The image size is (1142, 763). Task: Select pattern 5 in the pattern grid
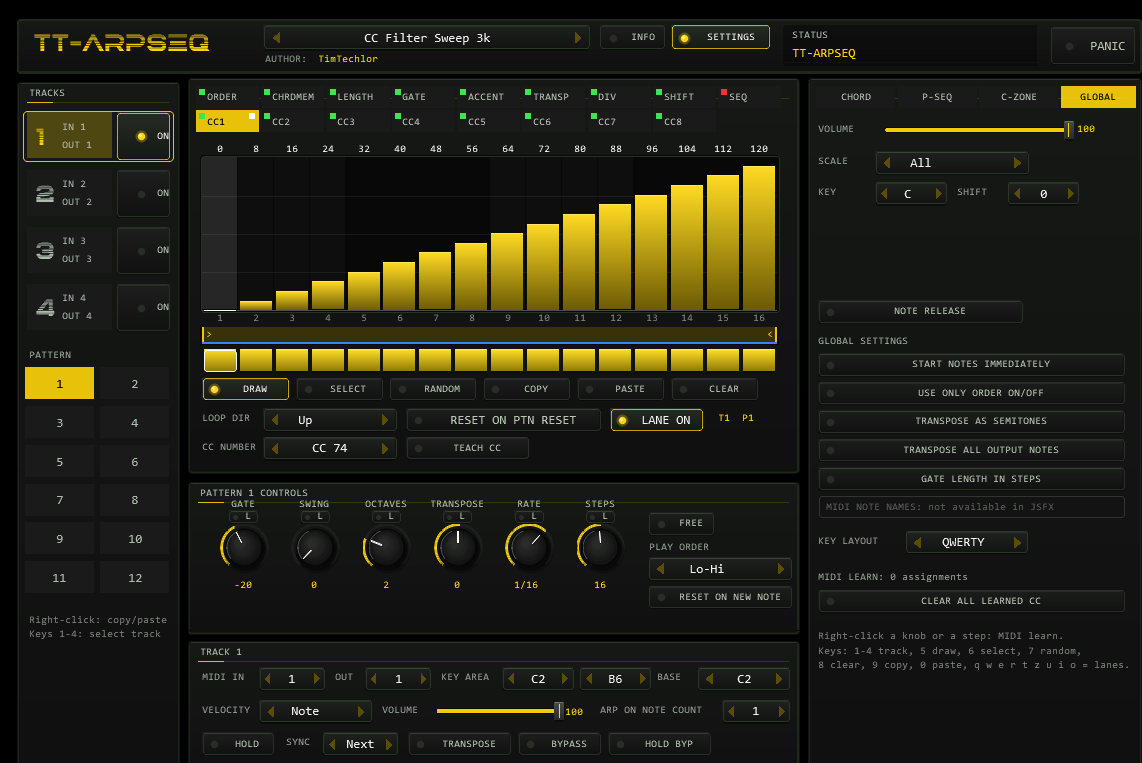pos(60,462)
